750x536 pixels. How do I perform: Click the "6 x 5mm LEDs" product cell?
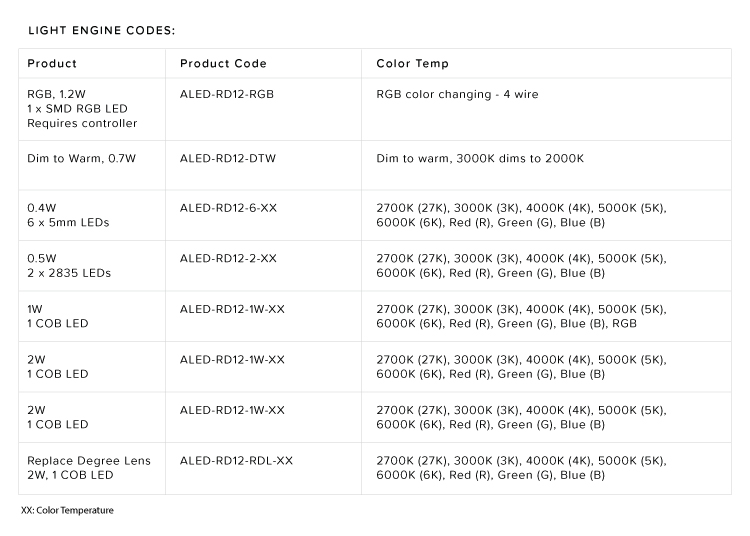pos(68,223)
